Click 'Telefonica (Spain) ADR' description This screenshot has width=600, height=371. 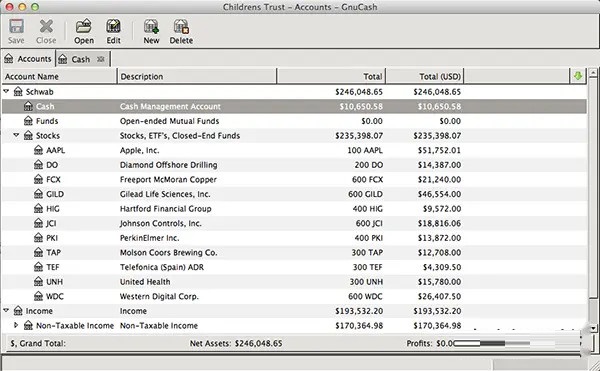pos(161,267)
